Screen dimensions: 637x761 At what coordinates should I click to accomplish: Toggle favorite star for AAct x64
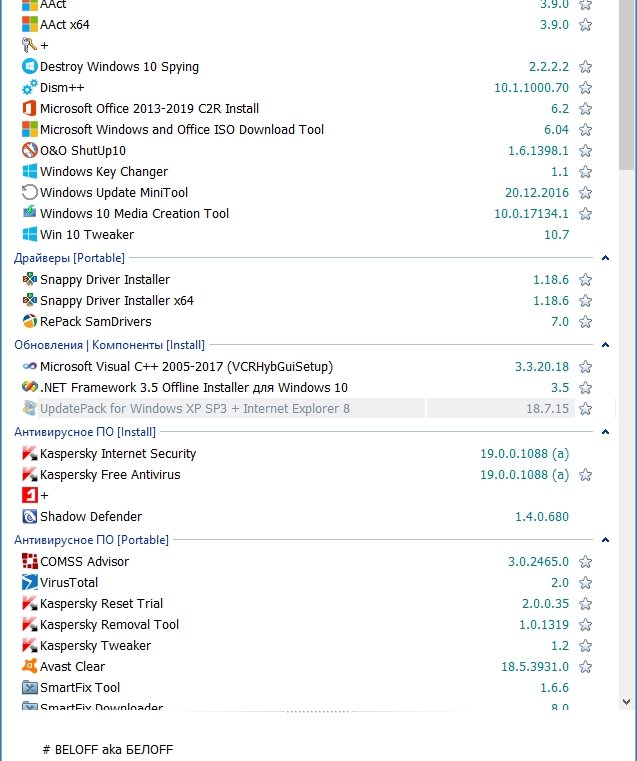coord(586,24)
